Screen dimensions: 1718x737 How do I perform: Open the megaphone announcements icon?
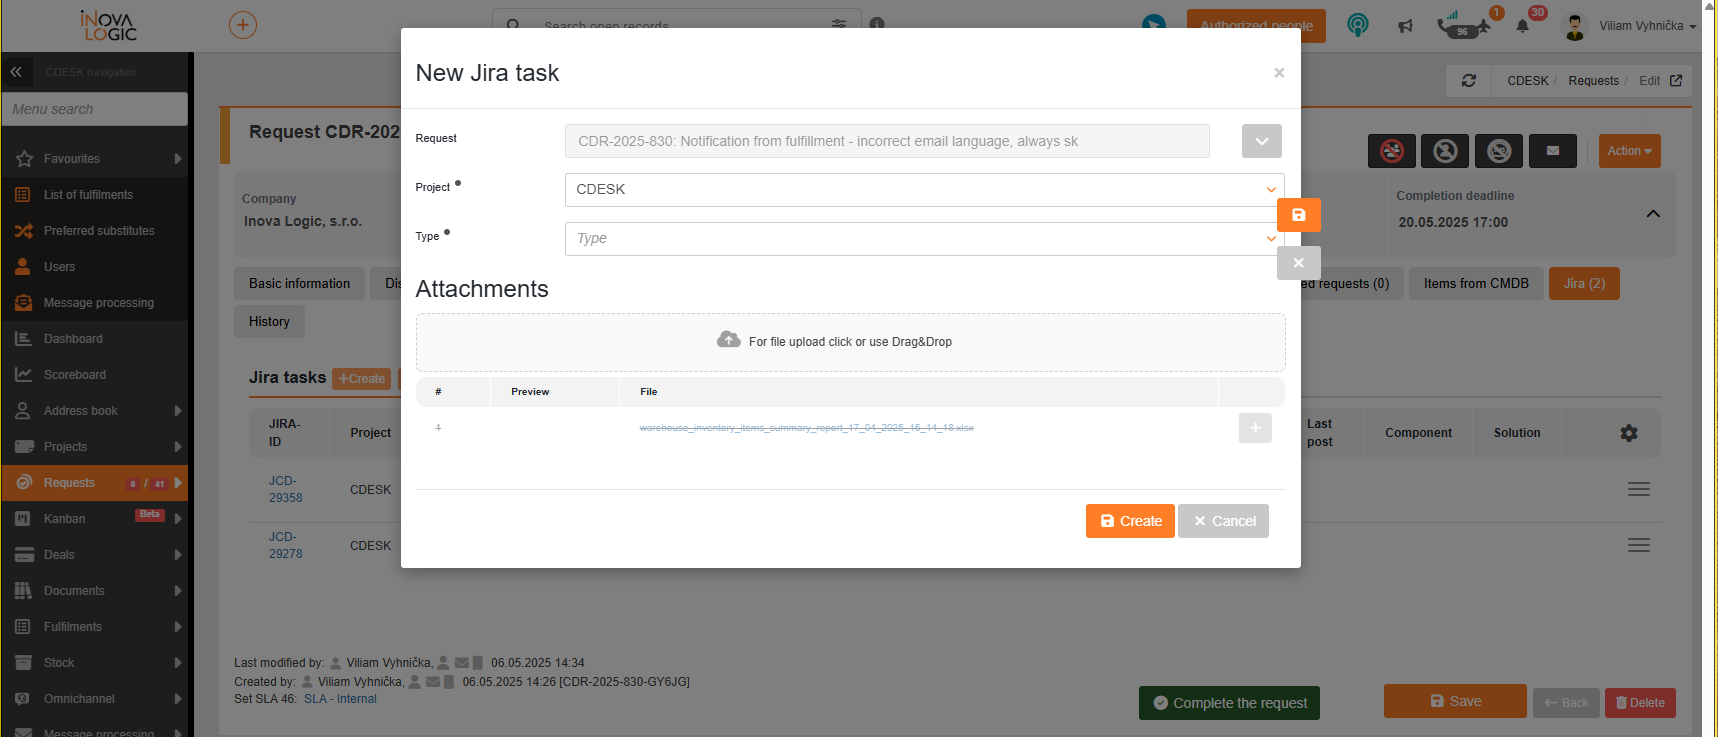[1405, 26]
